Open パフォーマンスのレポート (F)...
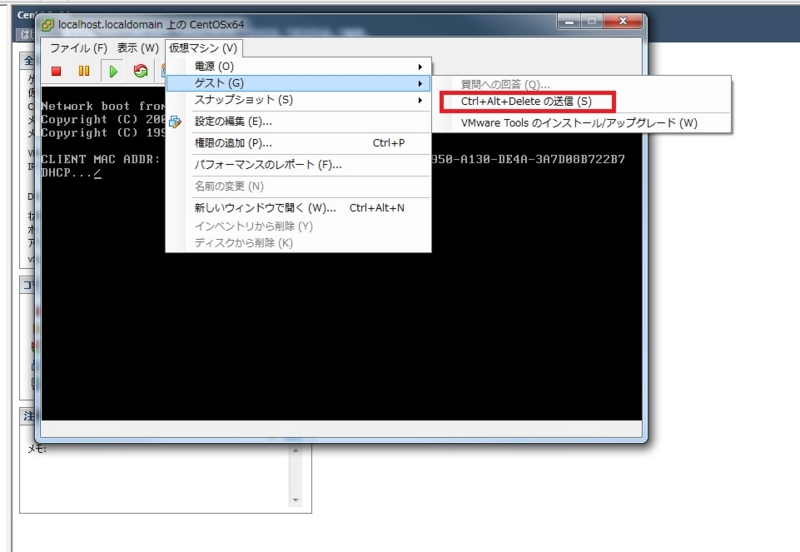Screen dimensions: 800x552 pyautogui.click(x=298, y=165)
